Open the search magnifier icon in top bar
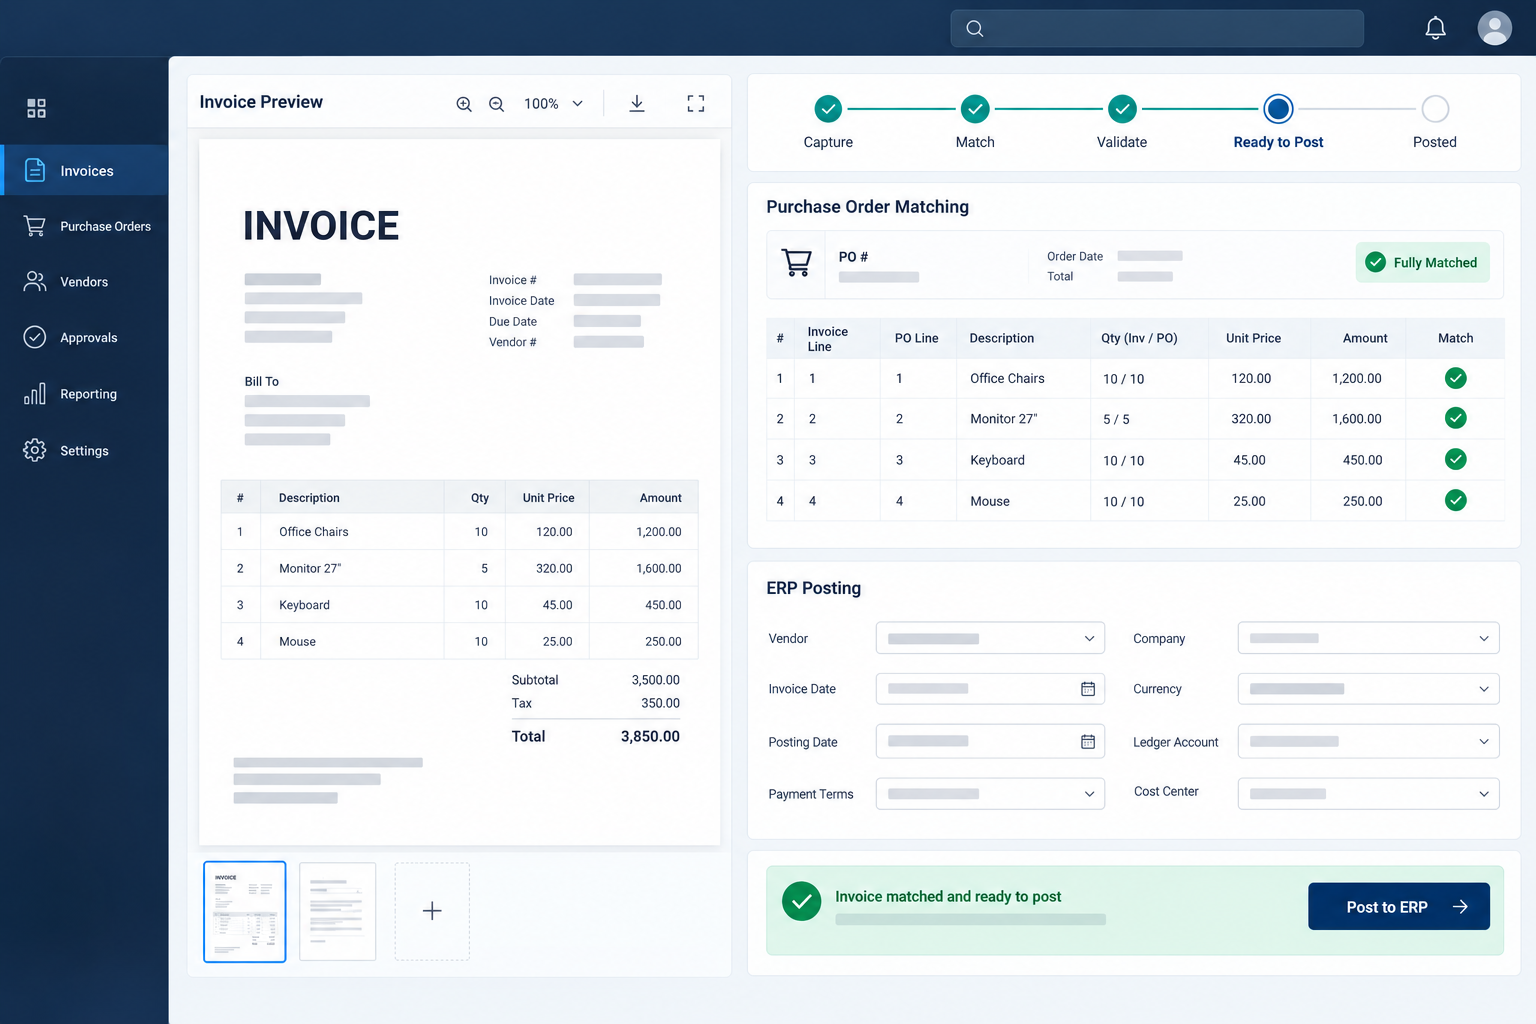Screen dimensions: 1536x1024 tap(975, 29)
